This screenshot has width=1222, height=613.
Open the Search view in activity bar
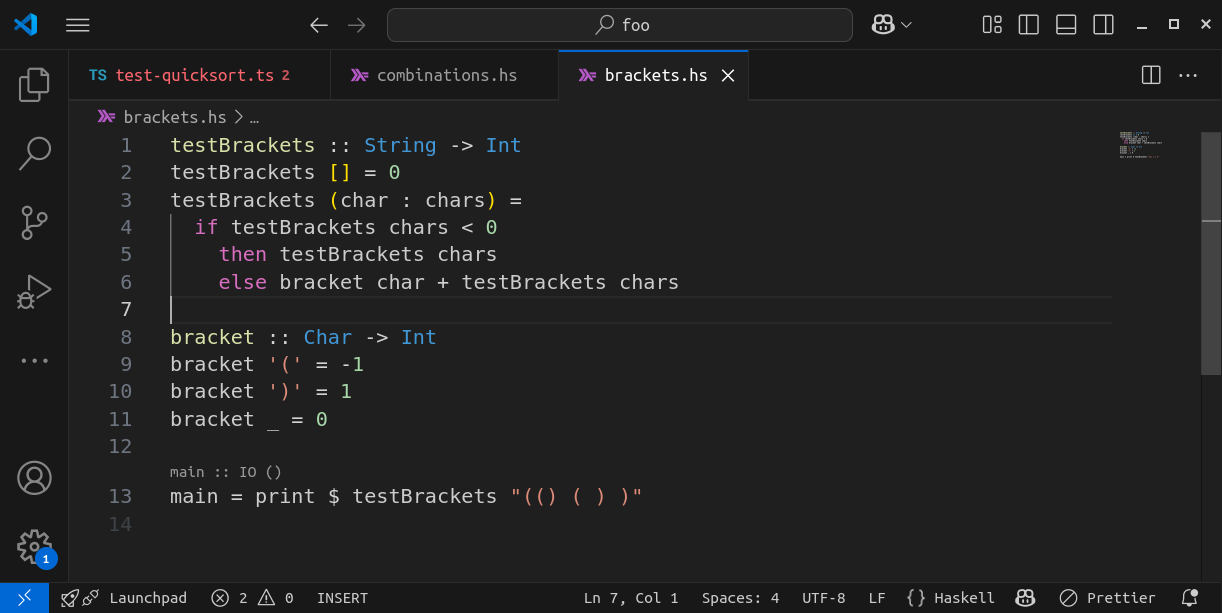34,153
